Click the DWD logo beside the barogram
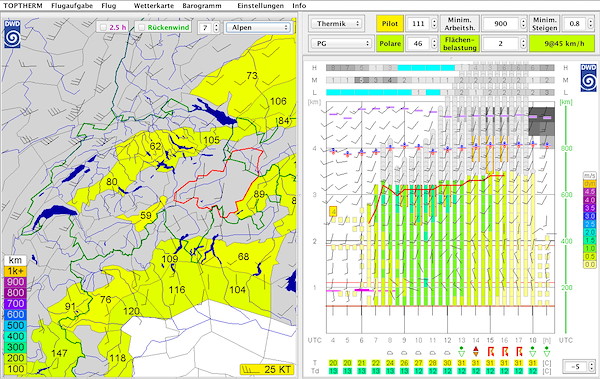This screenshot has height=379, width=600. point(588,78)
